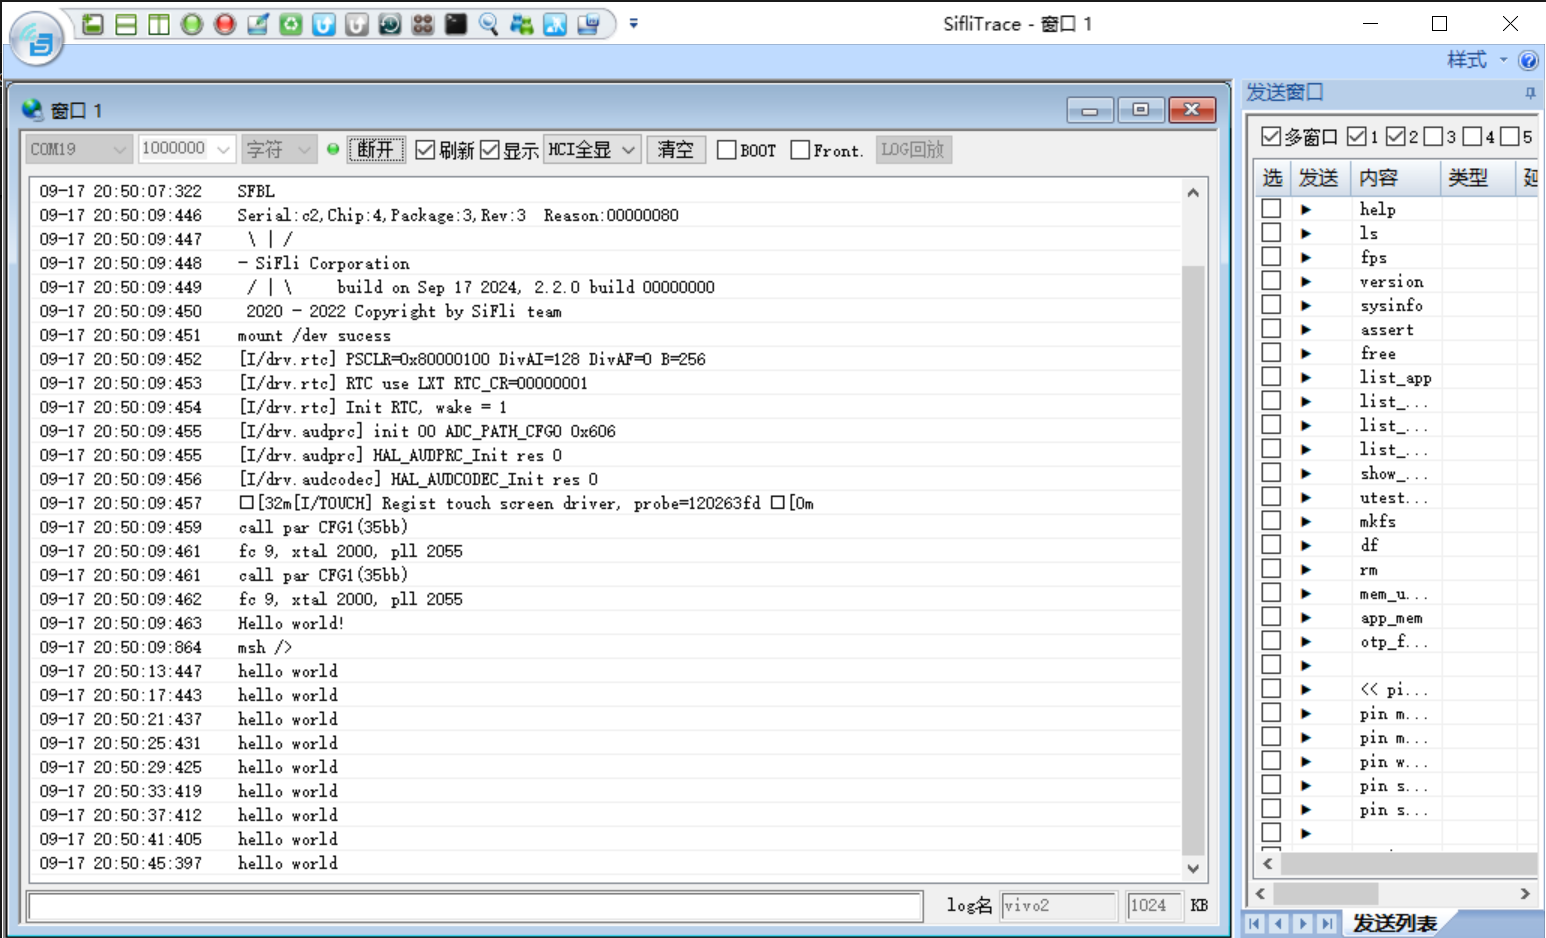Click the green circle toolbar icon
Image resolution: width=1546 pixels, height=938 pixels.
pyautogui.click(x=192, y=24)
